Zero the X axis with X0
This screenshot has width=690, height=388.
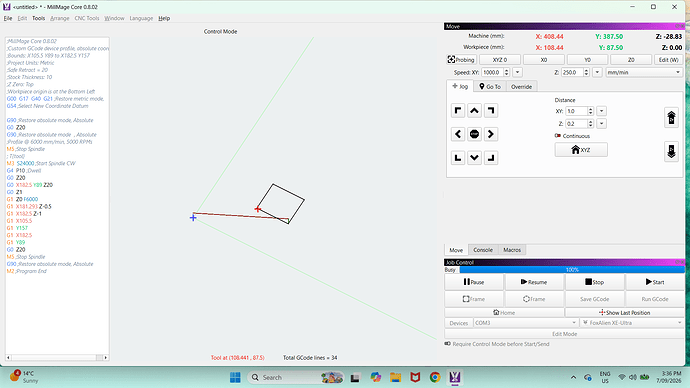click(543, 59)
